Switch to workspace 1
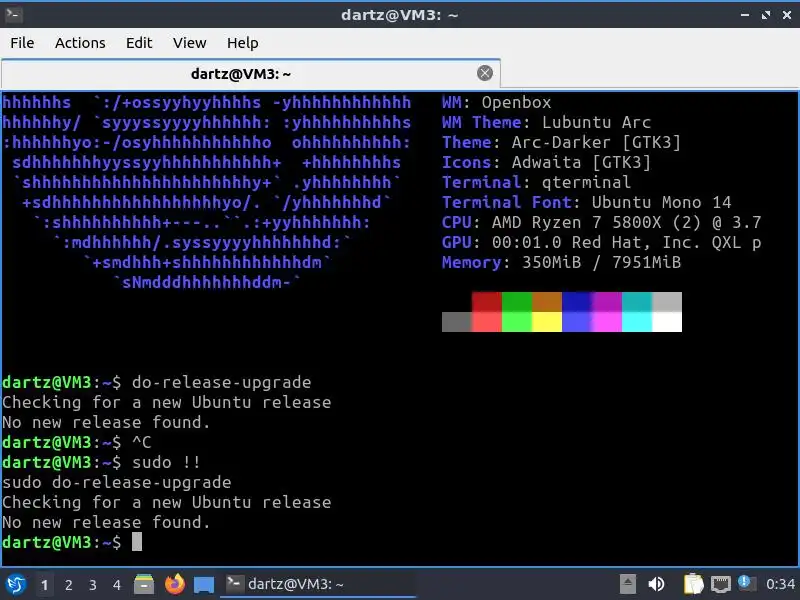The image size is (800, 600). coord(44,585)
